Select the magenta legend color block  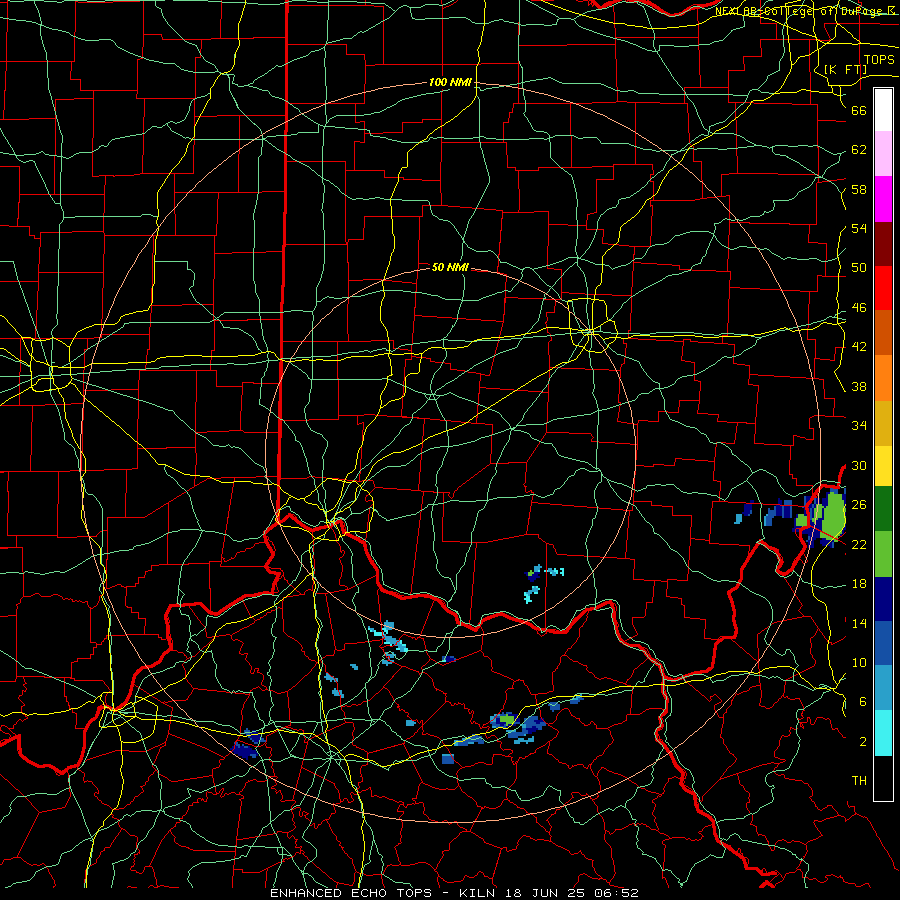(883, 199)
